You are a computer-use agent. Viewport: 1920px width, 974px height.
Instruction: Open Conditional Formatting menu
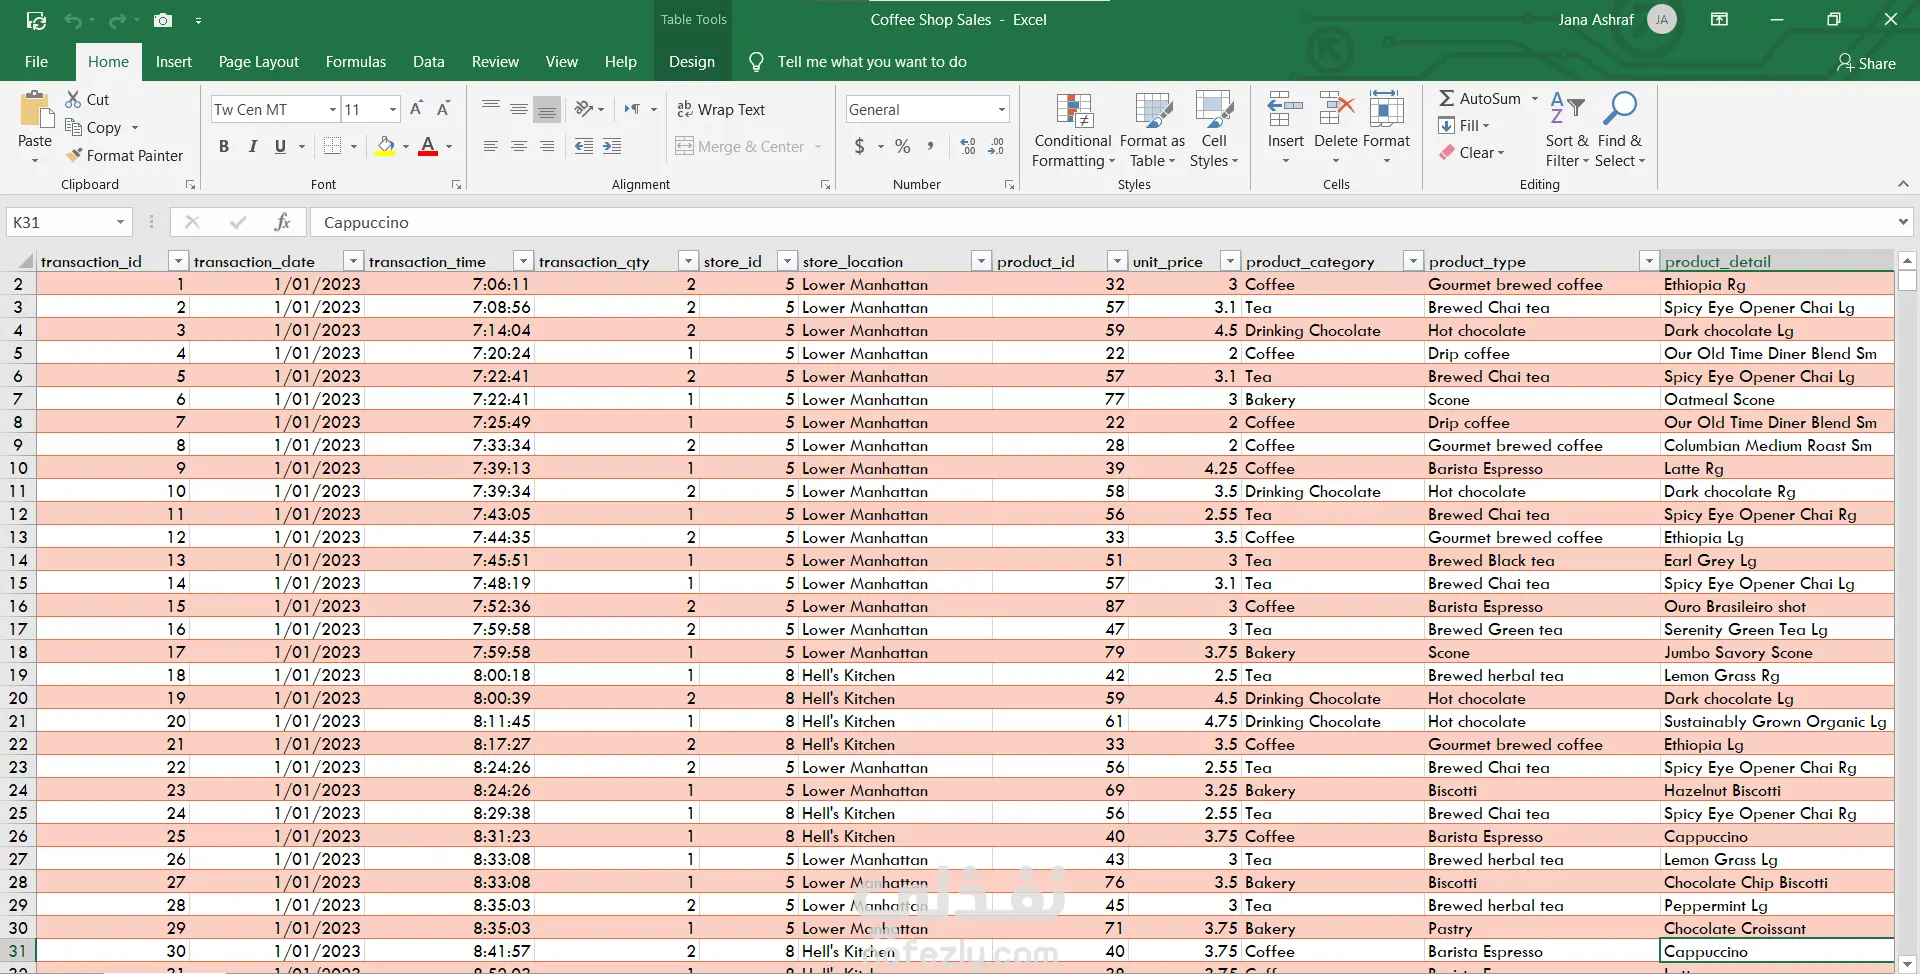click(1072, 131)
